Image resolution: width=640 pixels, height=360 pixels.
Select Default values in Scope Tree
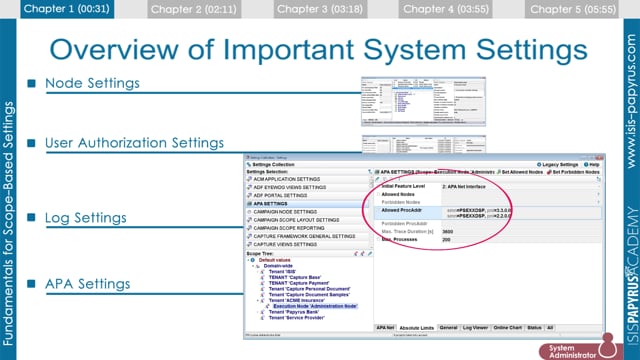pos(274,260)
